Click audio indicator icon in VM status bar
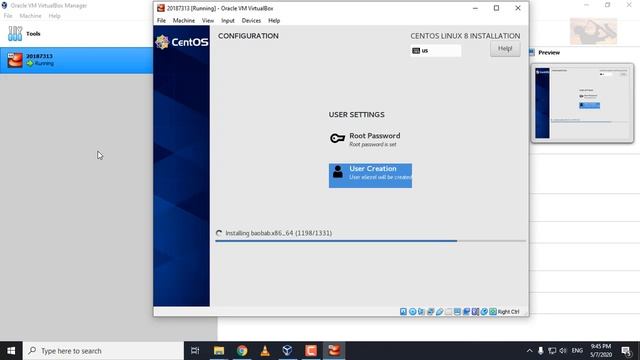The image size is (640, 360). point(421,311)
